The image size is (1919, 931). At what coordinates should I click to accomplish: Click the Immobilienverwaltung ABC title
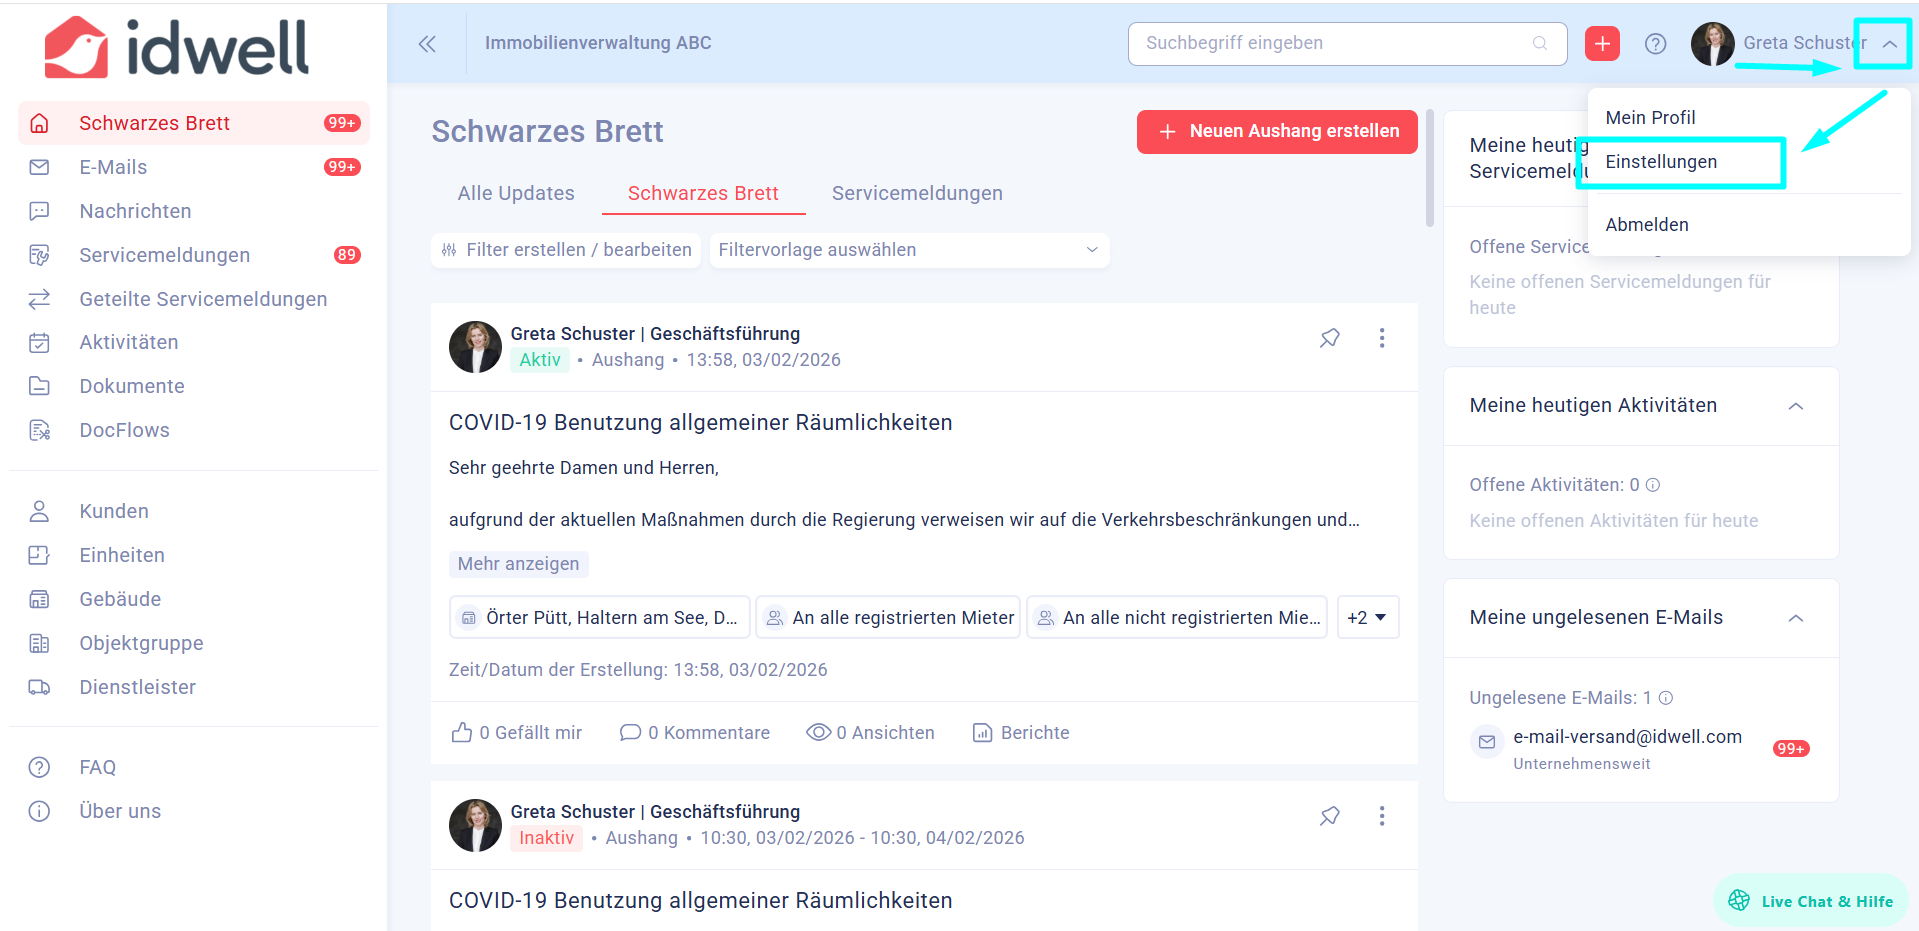point(598,43)
